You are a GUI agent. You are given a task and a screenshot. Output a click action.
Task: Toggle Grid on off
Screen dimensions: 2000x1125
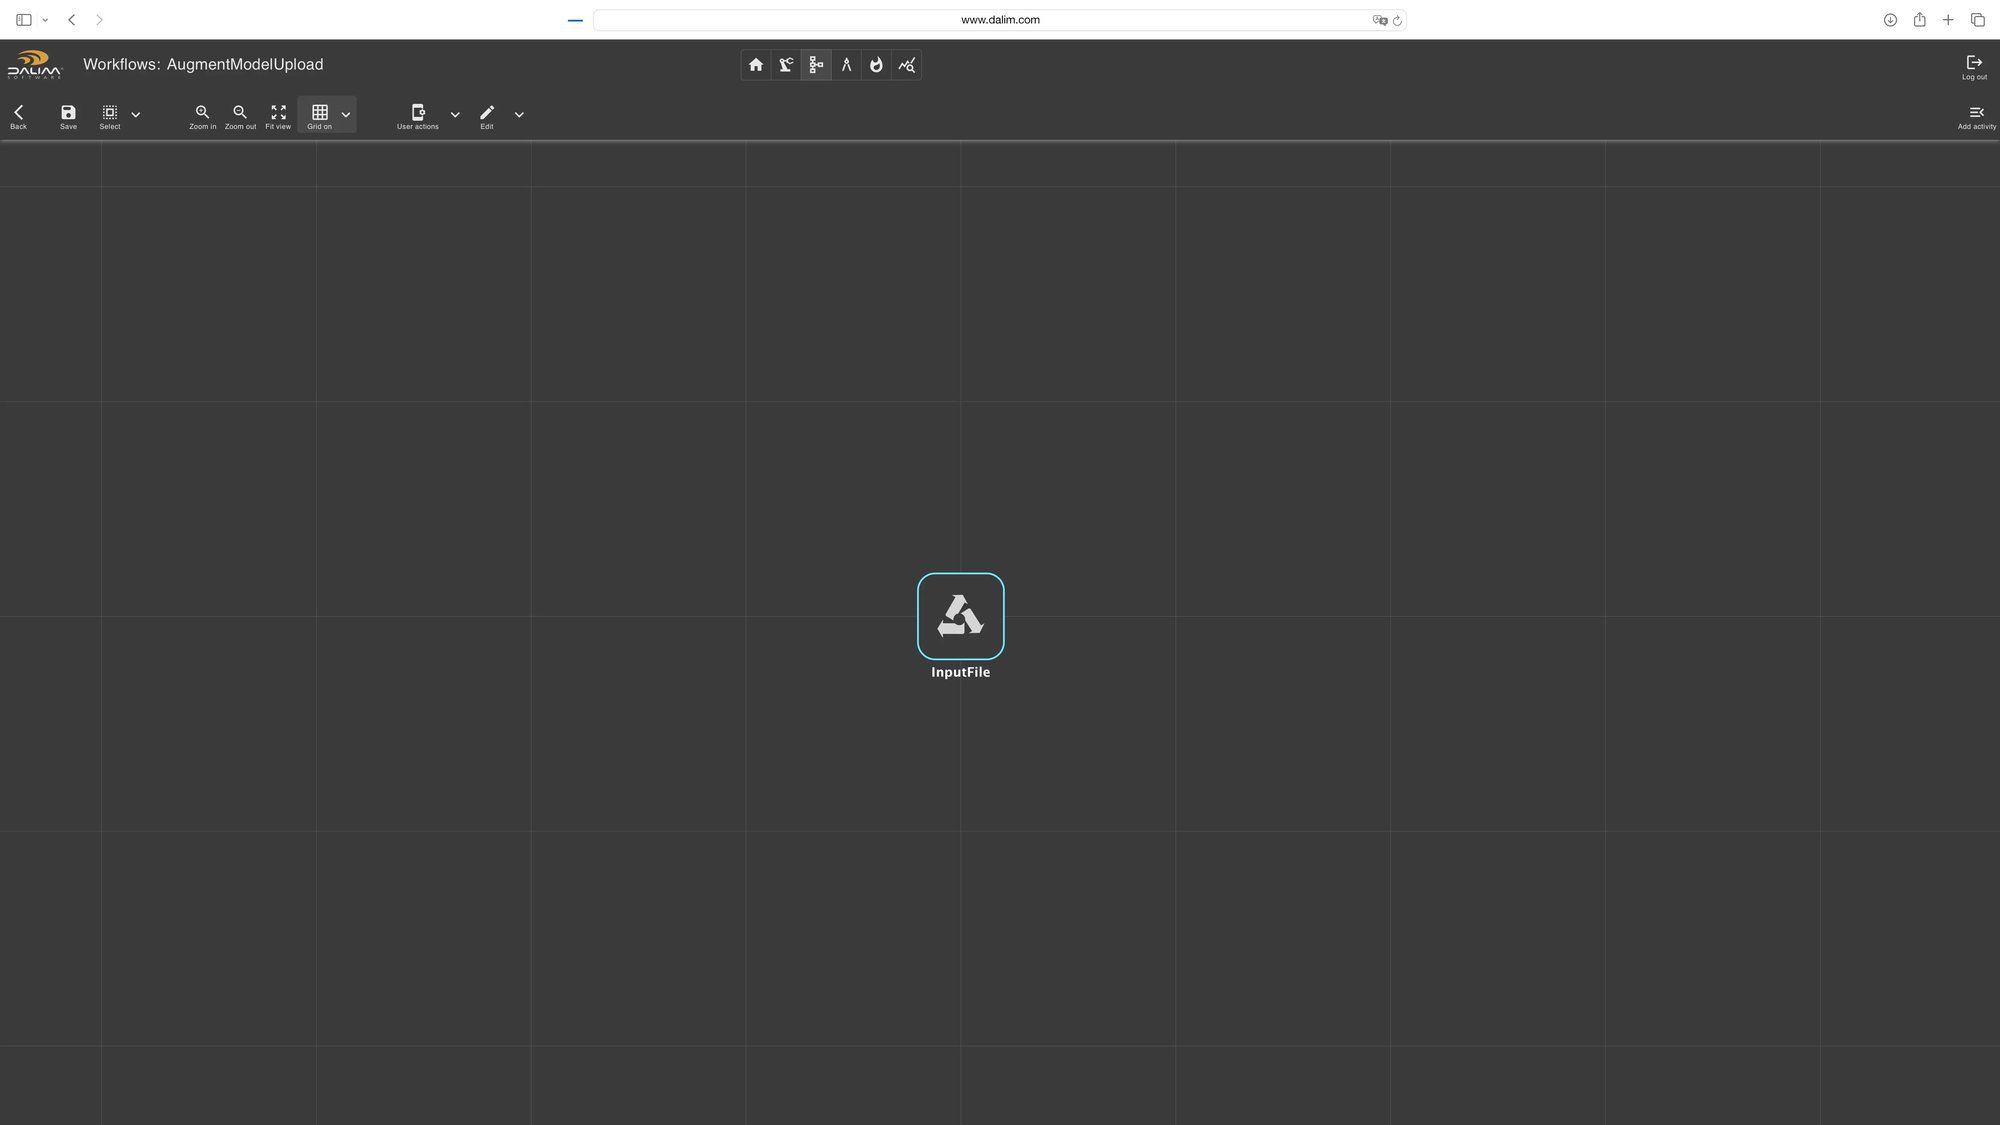coord(320,113)
